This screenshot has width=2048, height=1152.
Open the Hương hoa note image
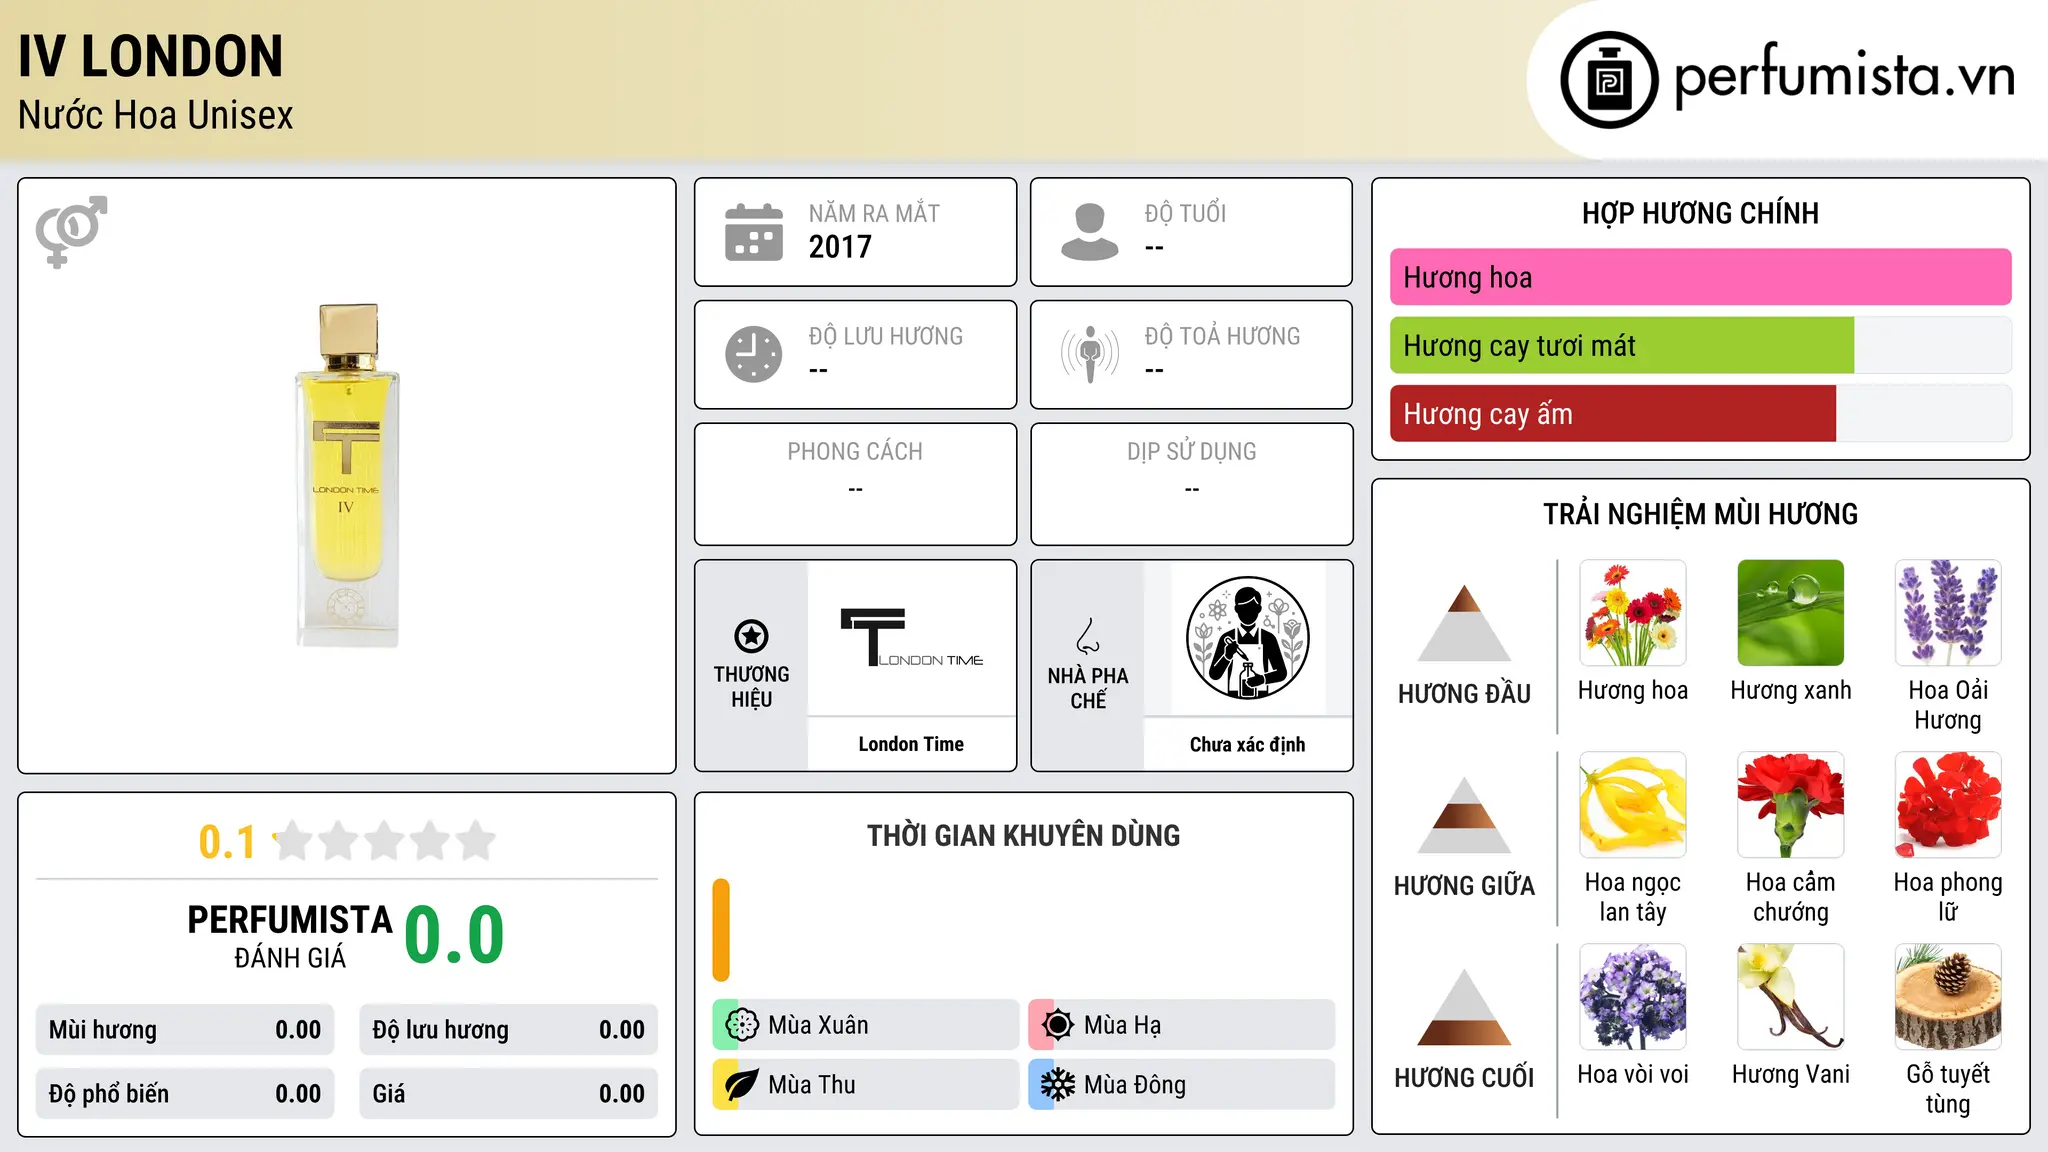pos(1633,613)
